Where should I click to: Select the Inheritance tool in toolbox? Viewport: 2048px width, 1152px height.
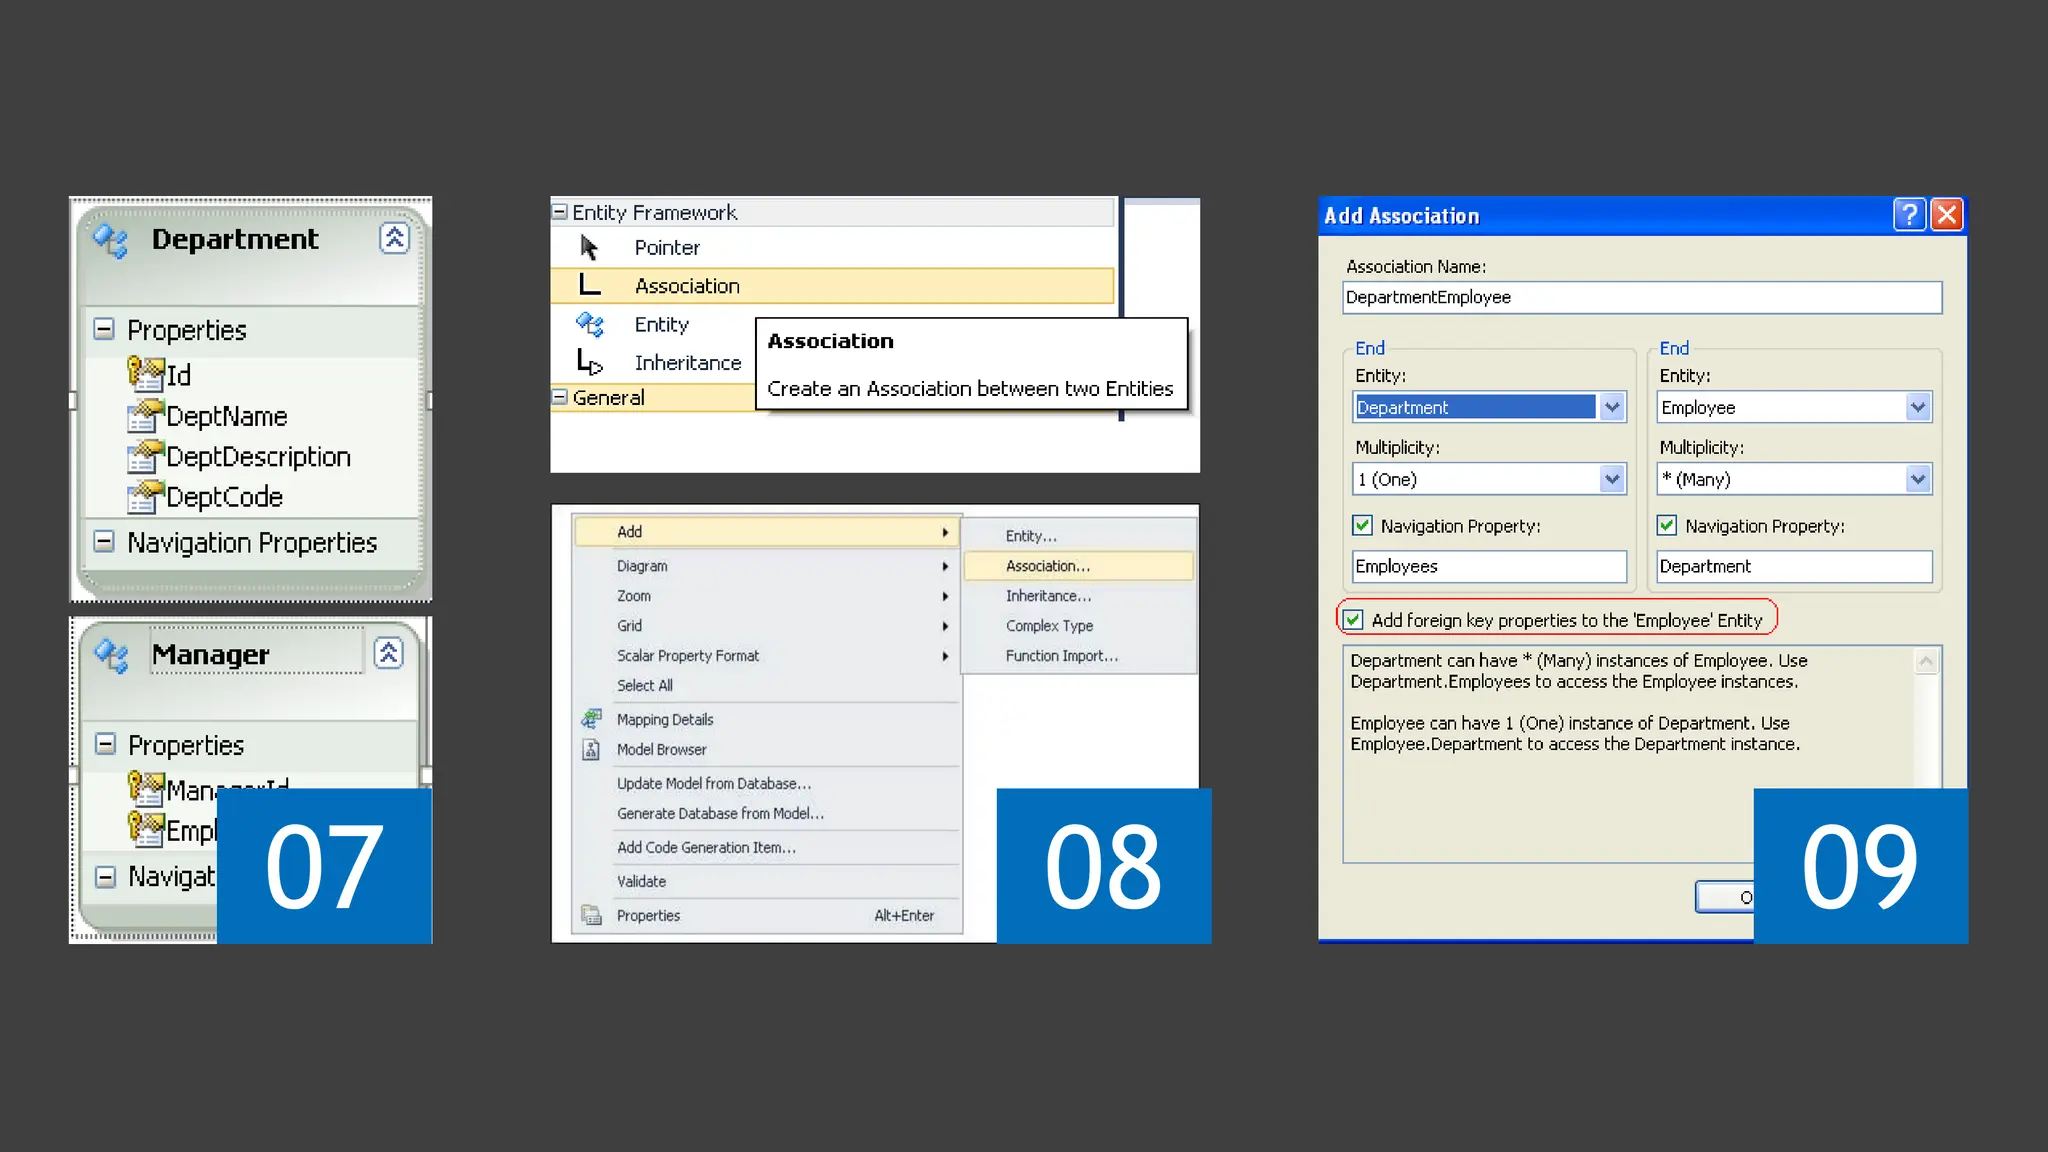coord(687,363)
